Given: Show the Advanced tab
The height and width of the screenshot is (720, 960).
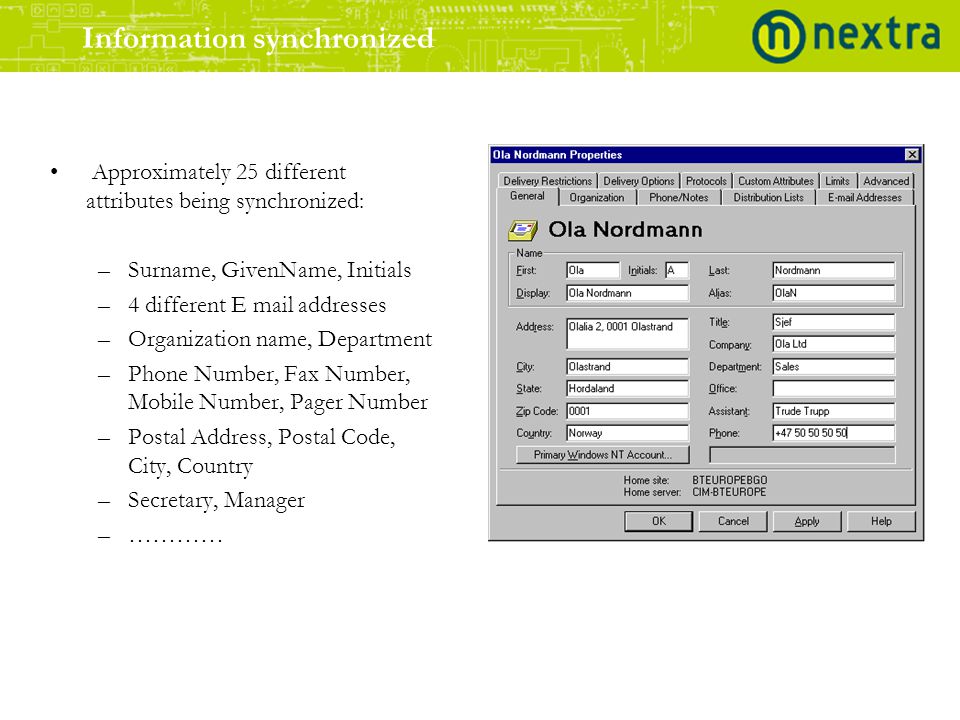Looking at the screenshot, I should pos(886,181).
